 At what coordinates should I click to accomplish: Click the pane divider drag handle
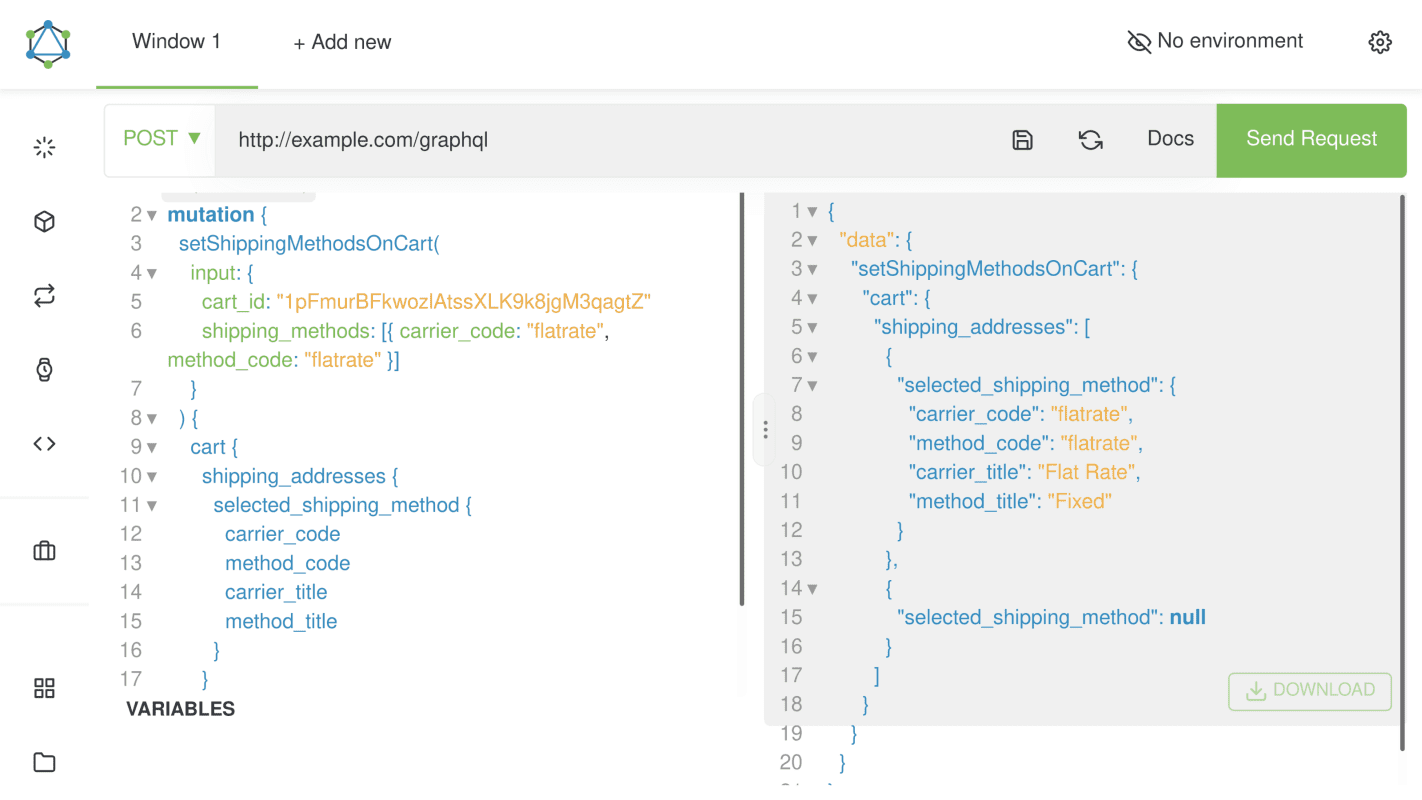pos(765,430)
